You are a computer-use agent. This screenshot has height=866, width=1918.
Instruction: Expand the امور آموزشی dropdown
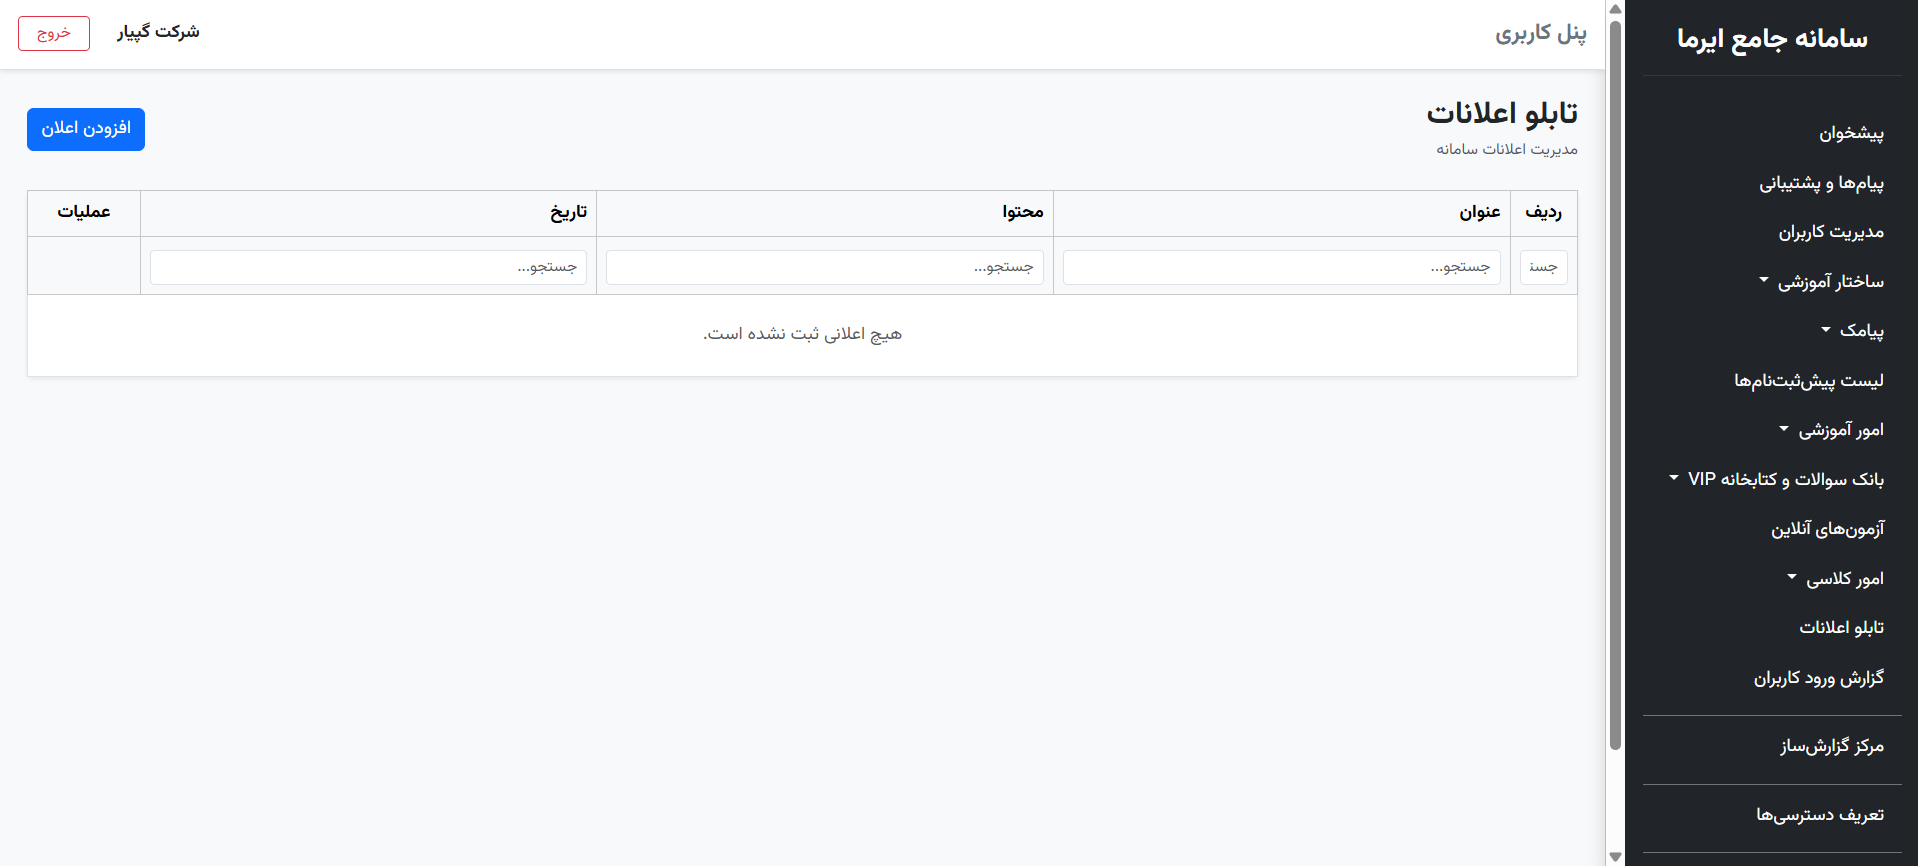coord(1831,430)
